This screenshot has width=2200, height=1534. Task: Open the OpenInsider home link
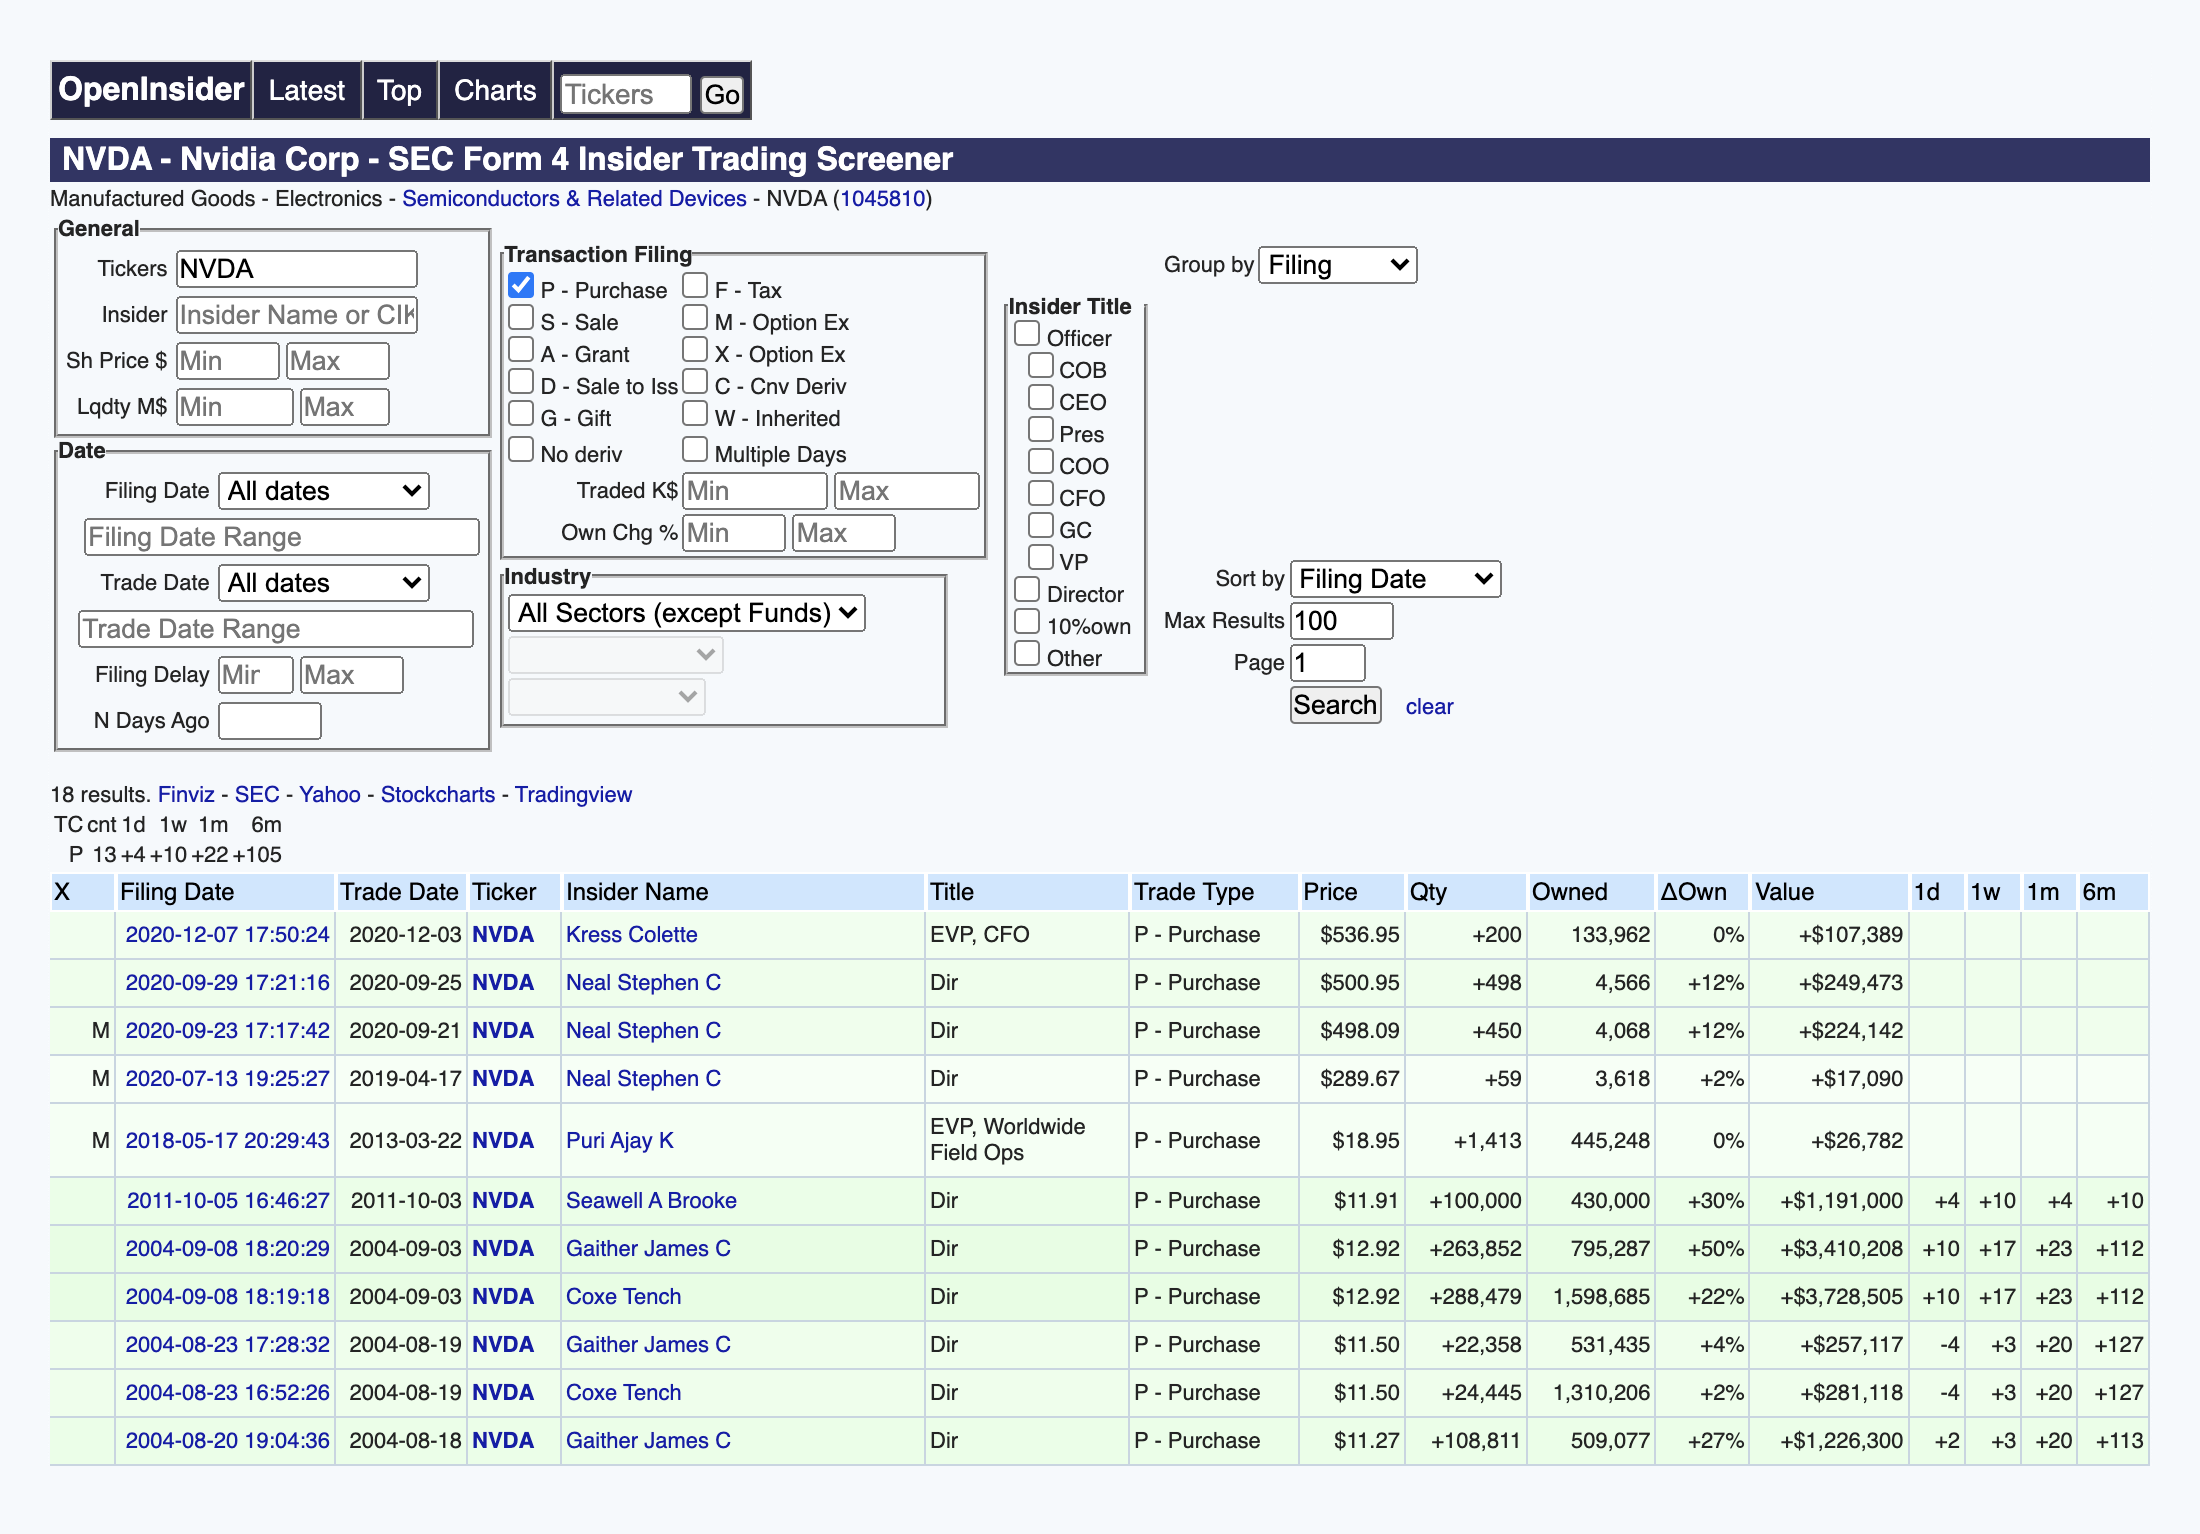coord(151,90)
